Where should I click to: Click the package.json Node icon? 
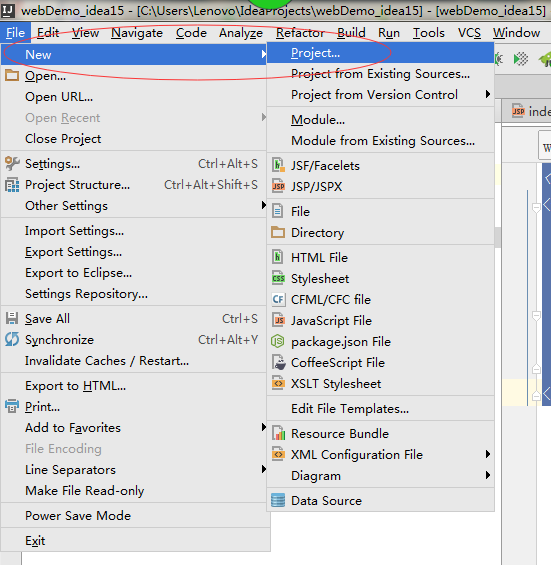(278, 341)
